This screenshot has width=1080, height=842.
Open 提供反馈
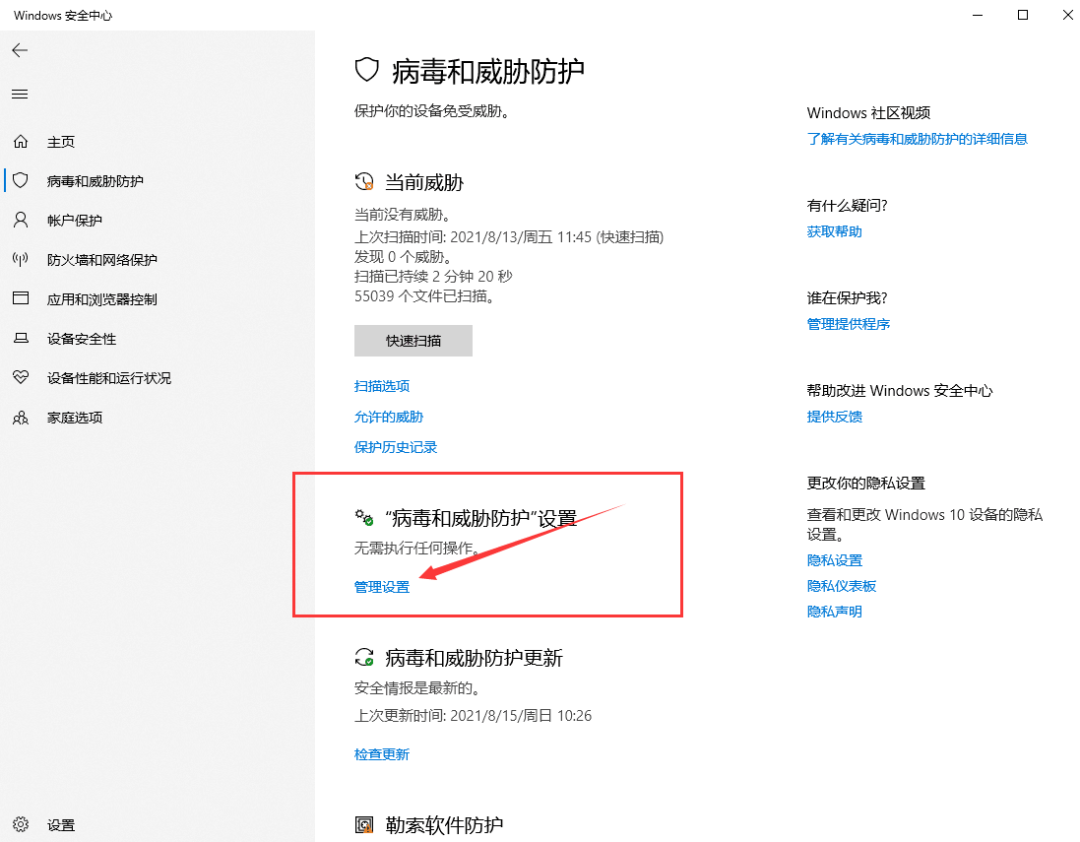click(834, 417)
